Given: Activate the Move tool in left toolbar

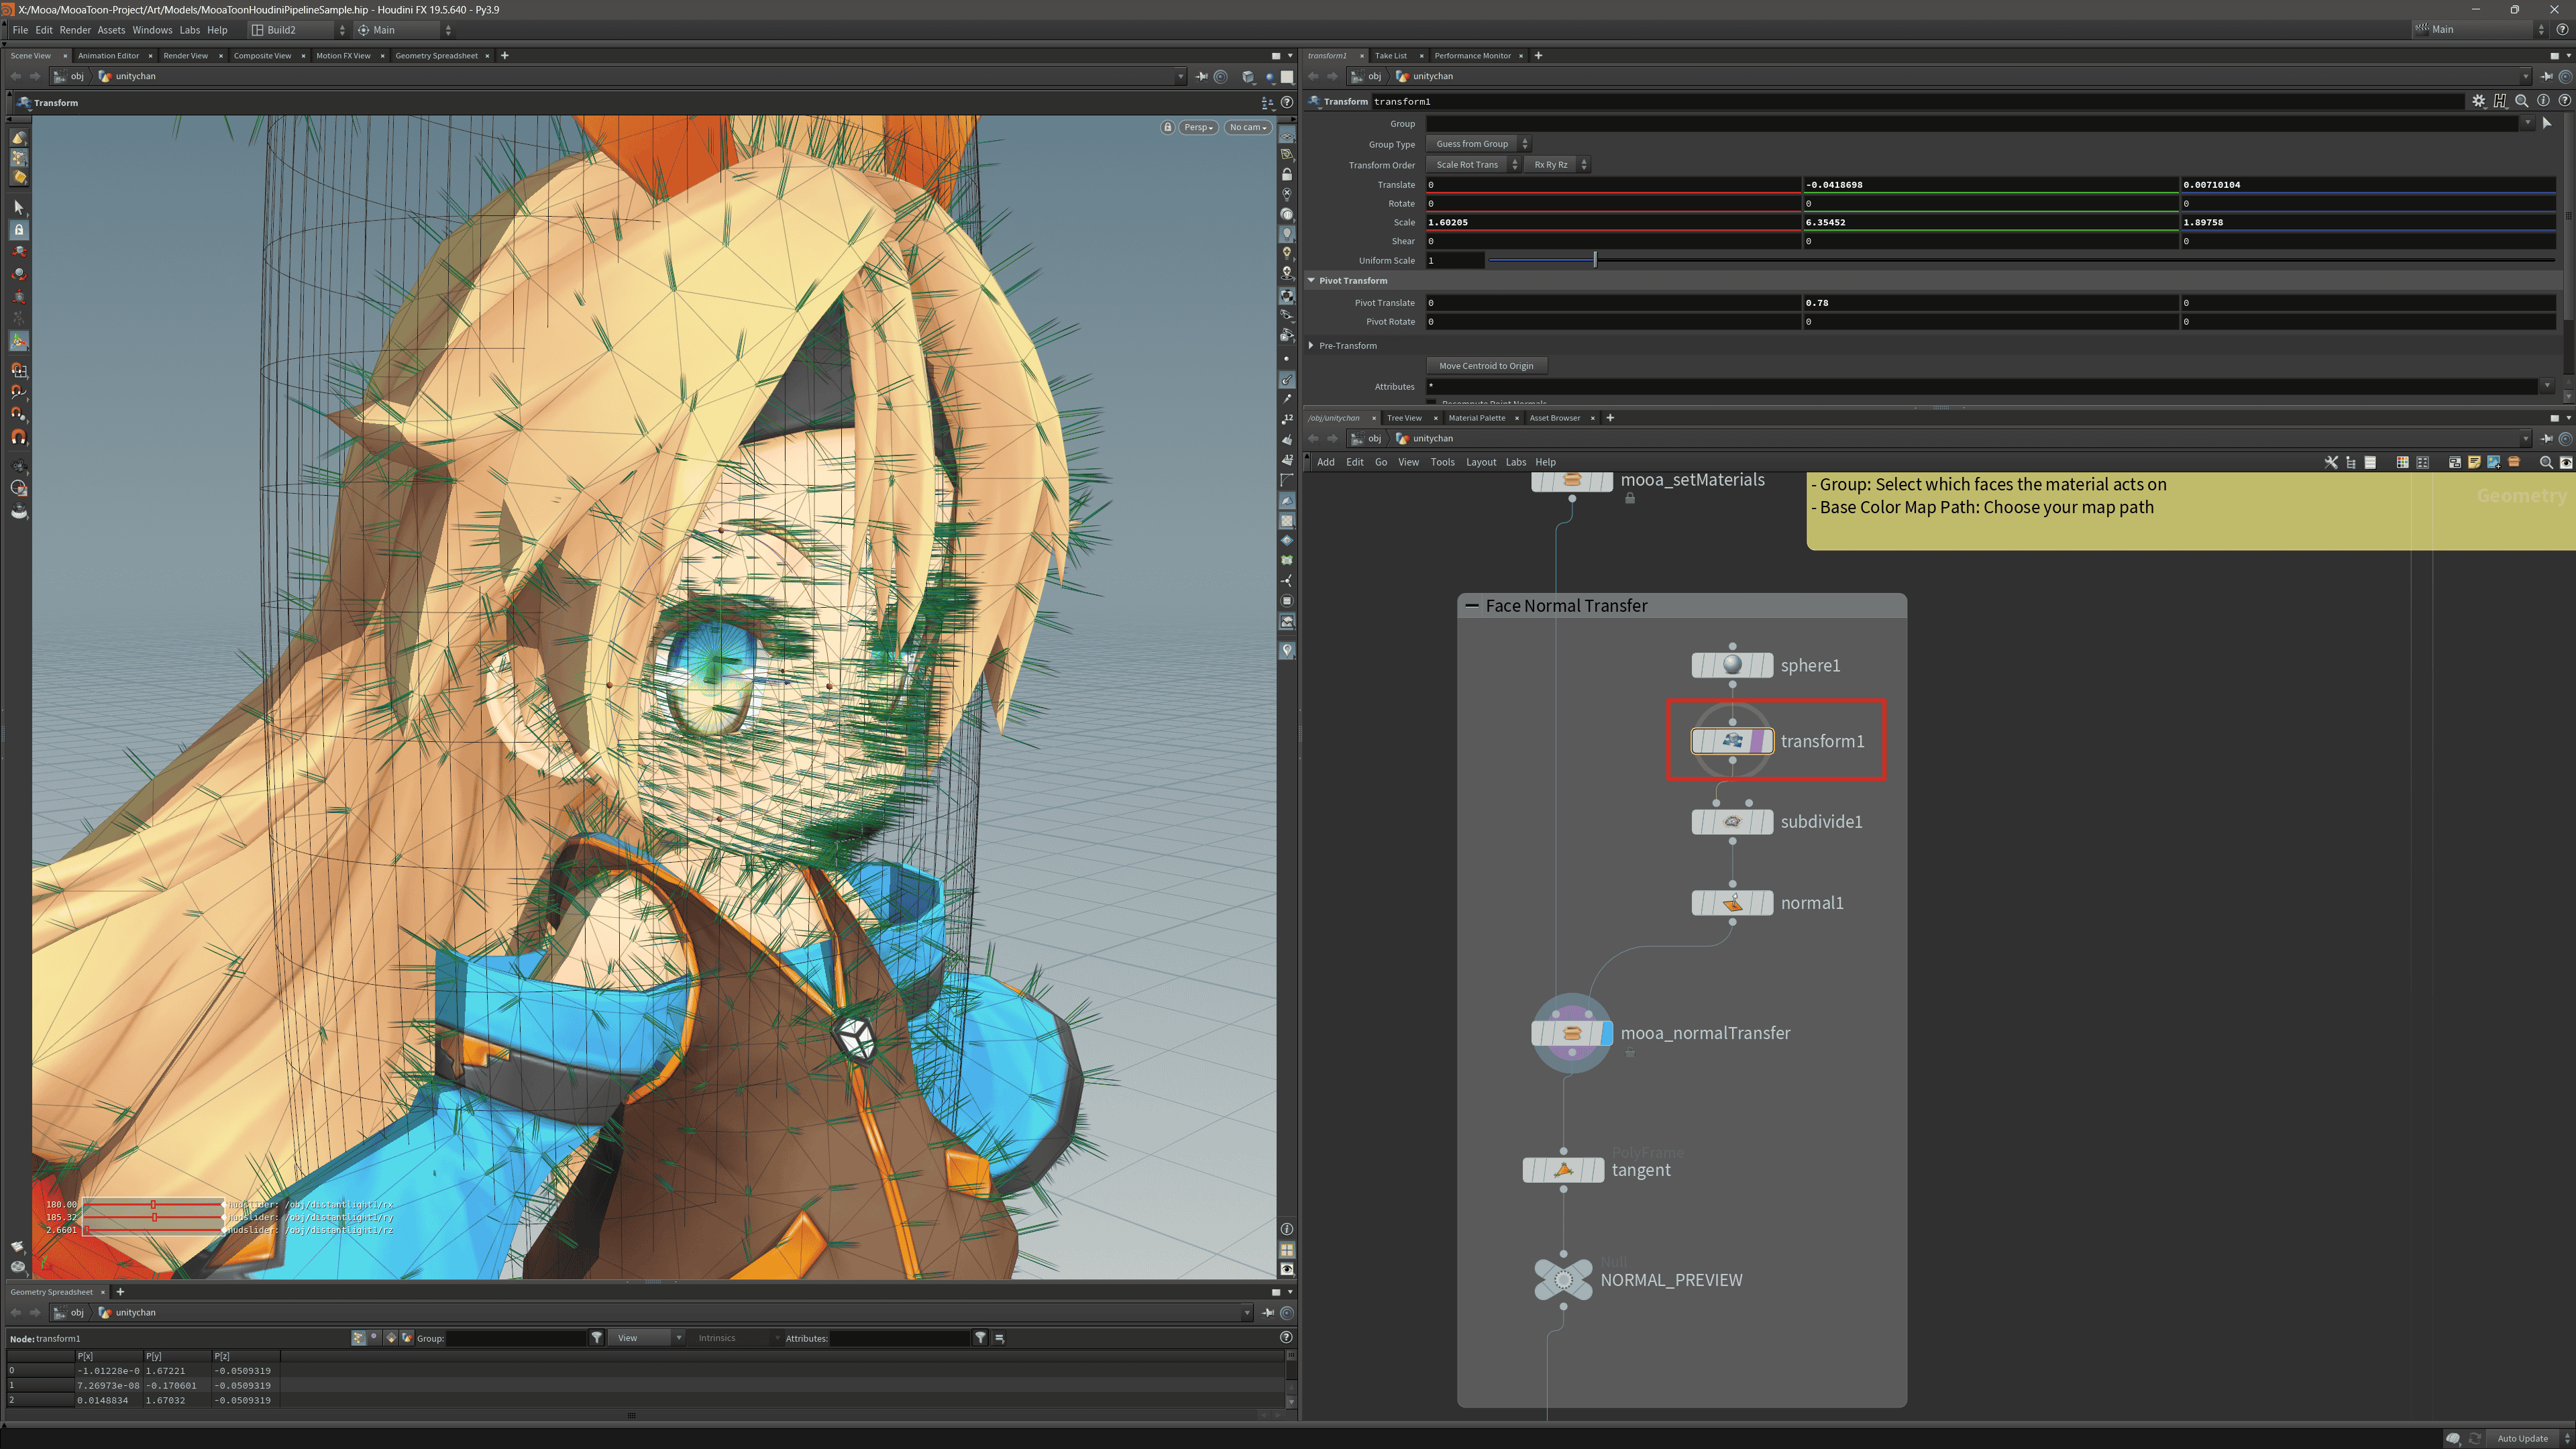Looking at the screenshot, I should tap(18, 252).
